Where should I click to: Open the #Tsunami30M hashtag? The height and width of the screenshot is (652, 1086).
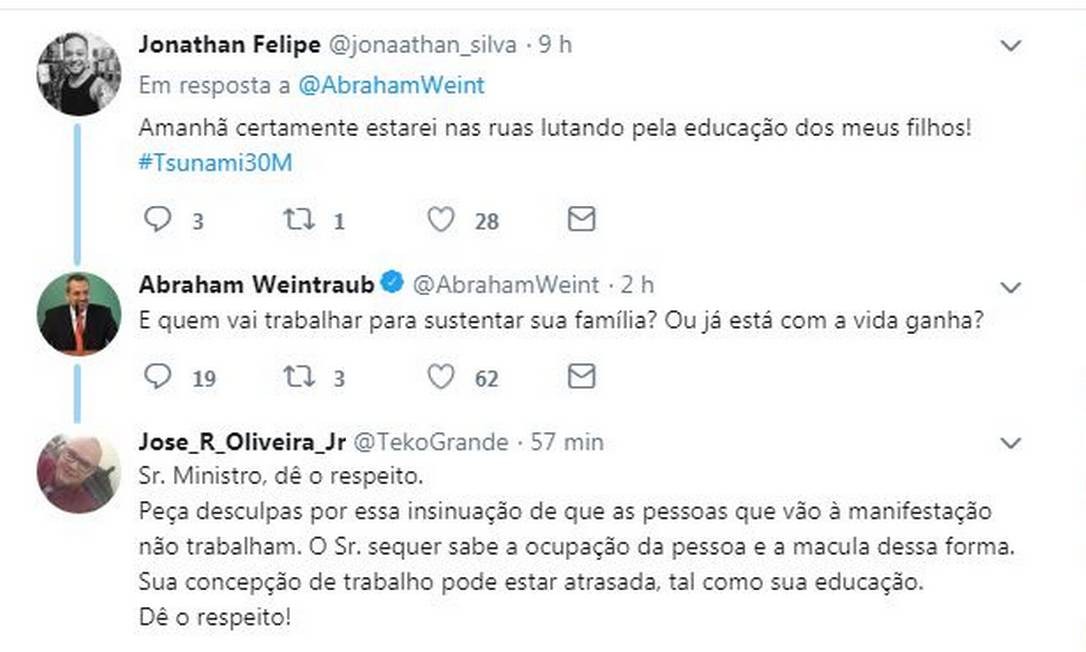tap(215, 163)
